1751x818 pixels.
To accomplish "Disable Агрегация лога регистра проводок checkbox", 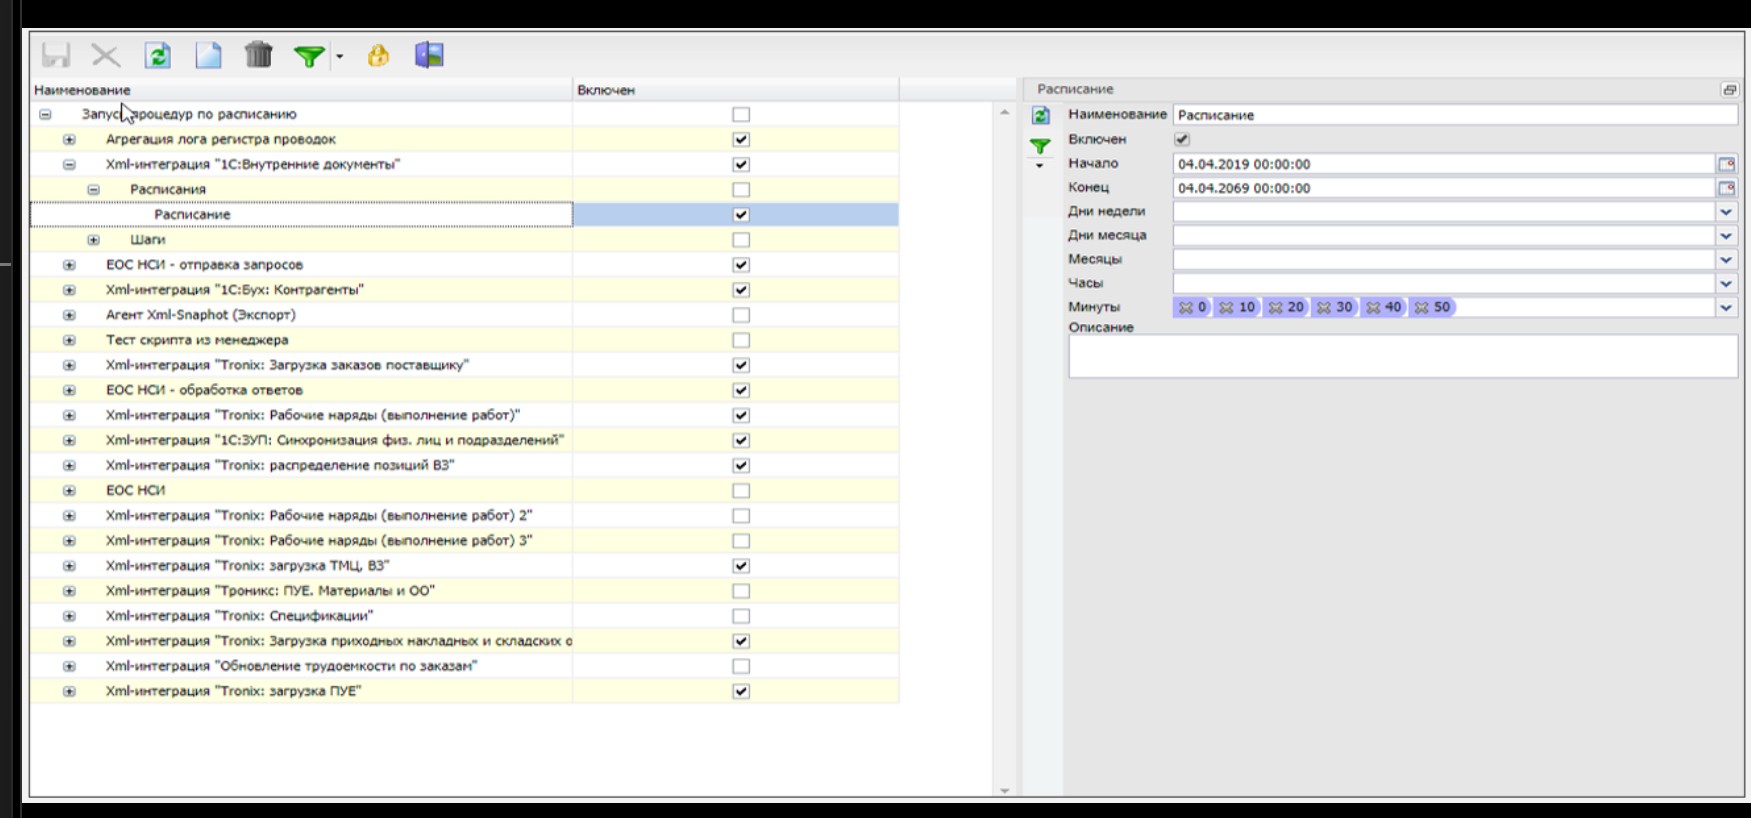I will pyautogui.click(x=741, y=140).
